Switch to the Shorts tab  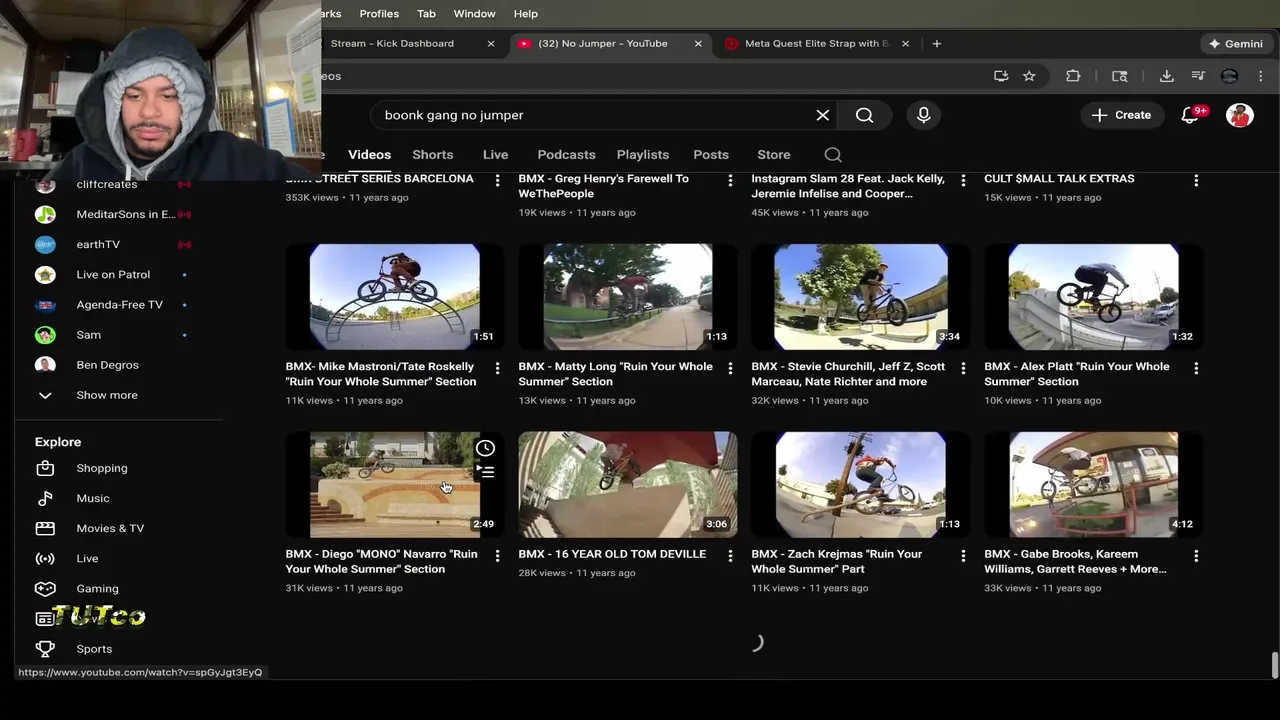pos(433,155)
